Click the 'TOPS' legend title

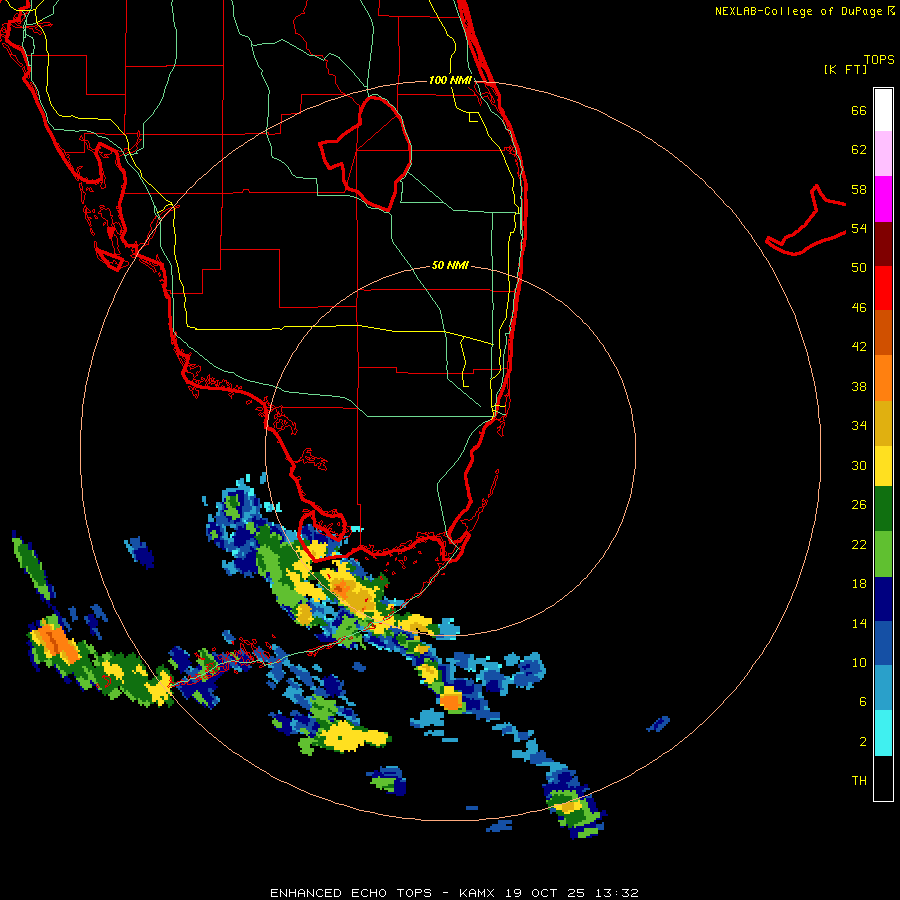point(879,59)
